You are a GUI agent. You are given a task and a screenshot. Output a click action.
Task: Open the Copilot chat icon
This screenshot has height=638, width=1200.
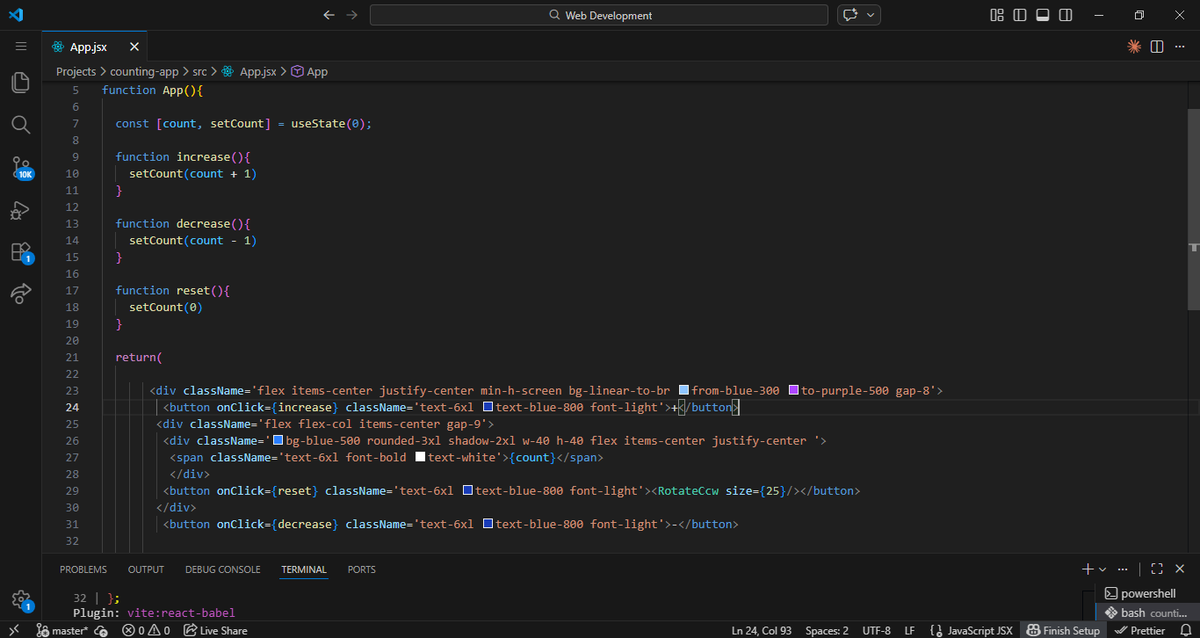[x=851, y=15]
